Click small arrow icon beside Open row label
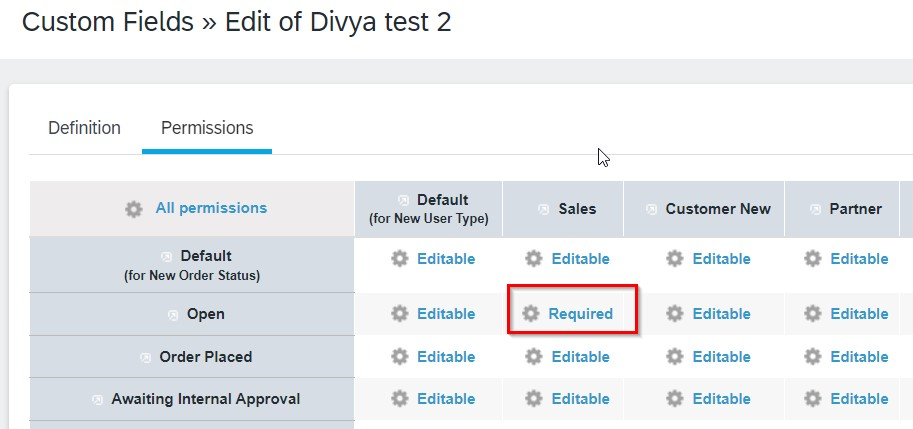Image resolution: width=913 pixels, height=429 pixels. (173, 315)
